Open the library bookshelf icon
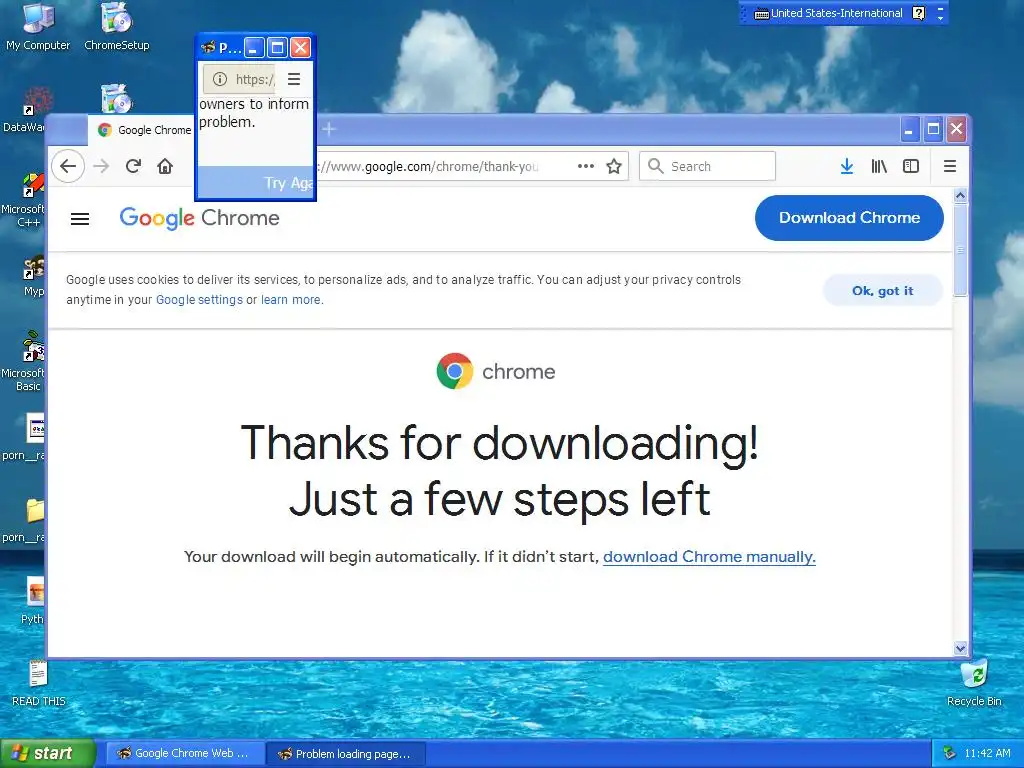Viewport: 1024px width, 768px height. click(879, 166)
